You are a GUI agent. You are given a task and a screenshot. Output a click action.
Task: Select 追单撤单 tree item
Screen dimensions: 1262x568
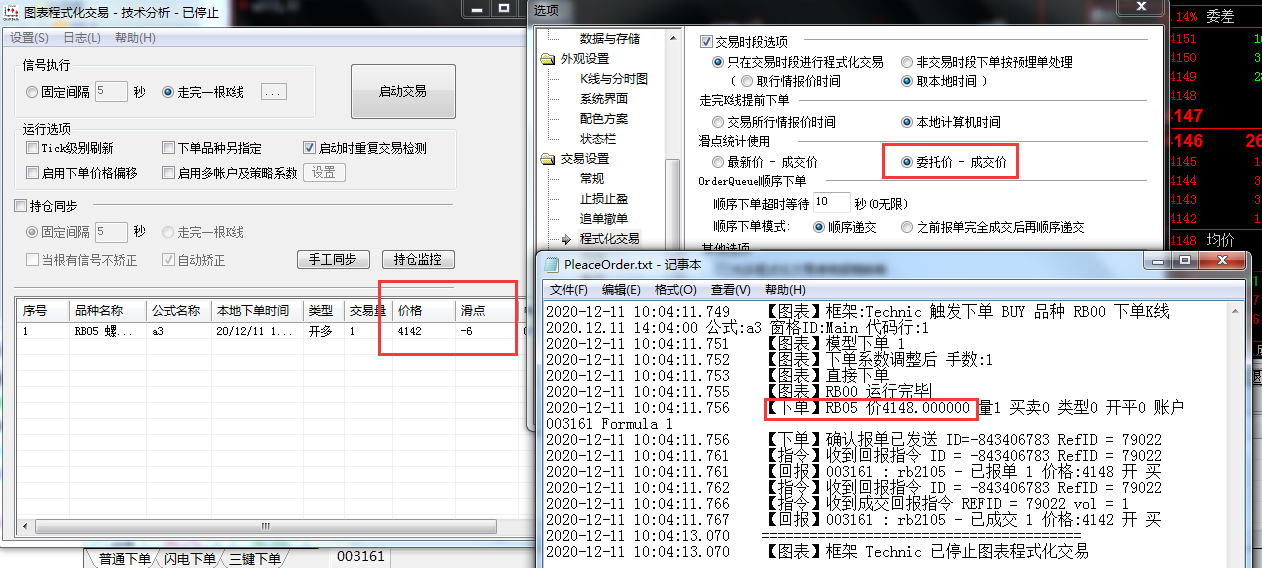(x=603, y=219)
